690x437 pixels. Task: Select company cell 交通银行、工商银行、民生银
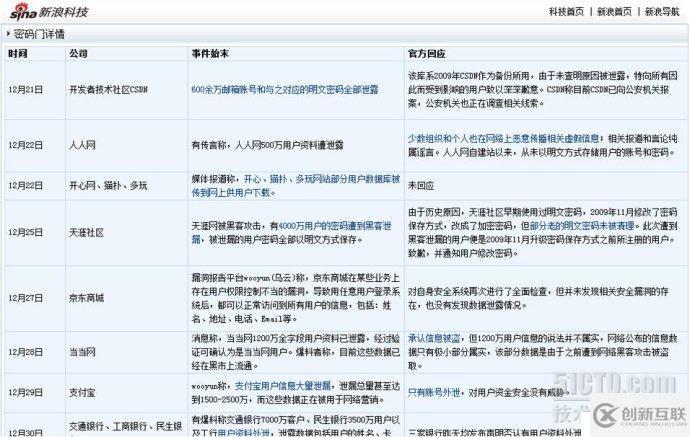tap(125, 426)
